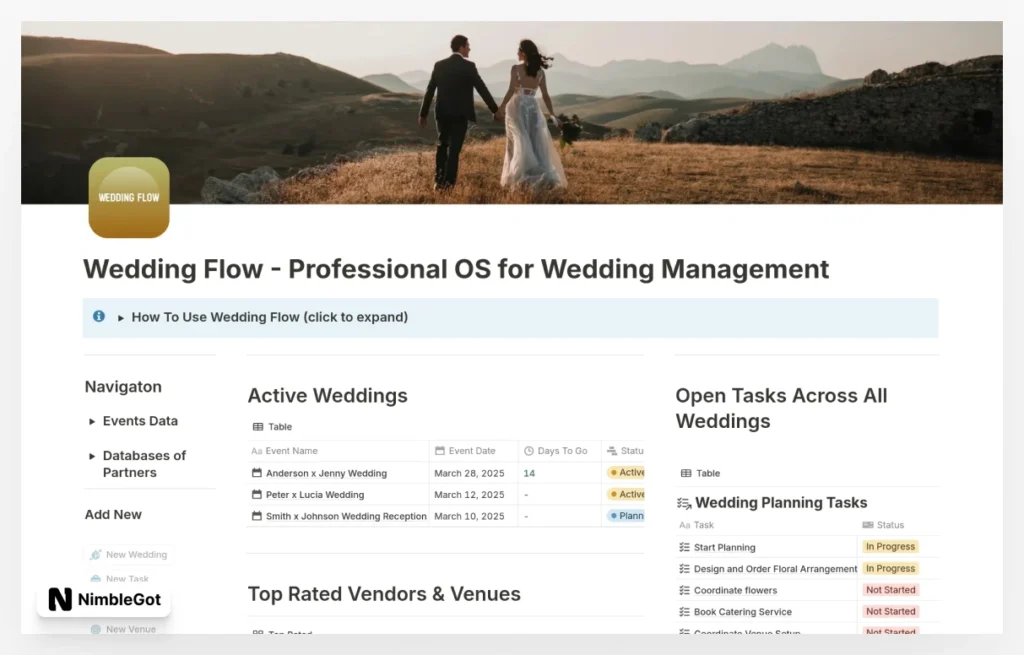This screenshot has height=655, width=1024.
Task: Click the Wedding Planning Tasks checklist icon
Action: pos(684,503)
